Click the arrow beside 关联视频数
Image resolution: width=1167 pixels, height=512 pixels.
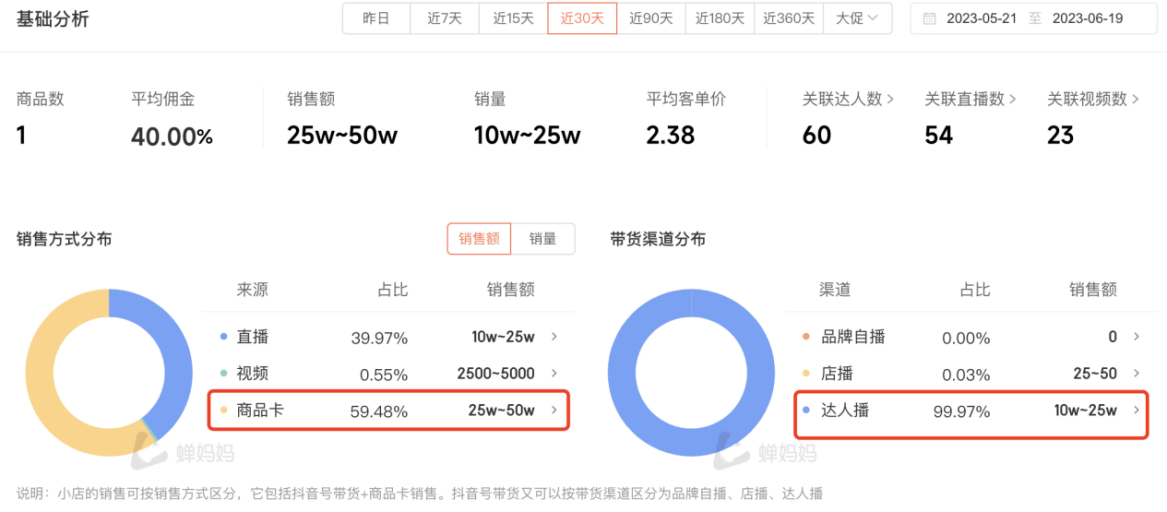tap(1135, 99)
